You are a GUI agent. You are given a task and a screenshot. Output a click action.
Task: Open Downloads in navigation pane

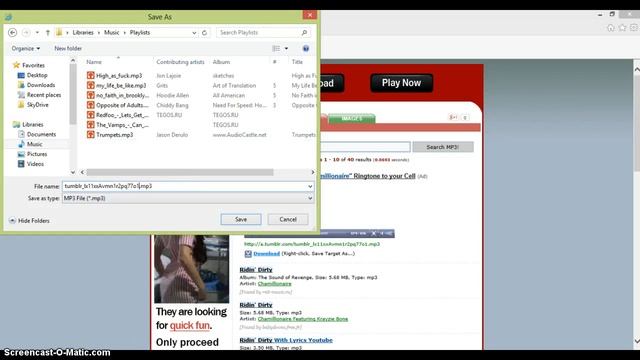pyautogui.click(x=41, y=85)
